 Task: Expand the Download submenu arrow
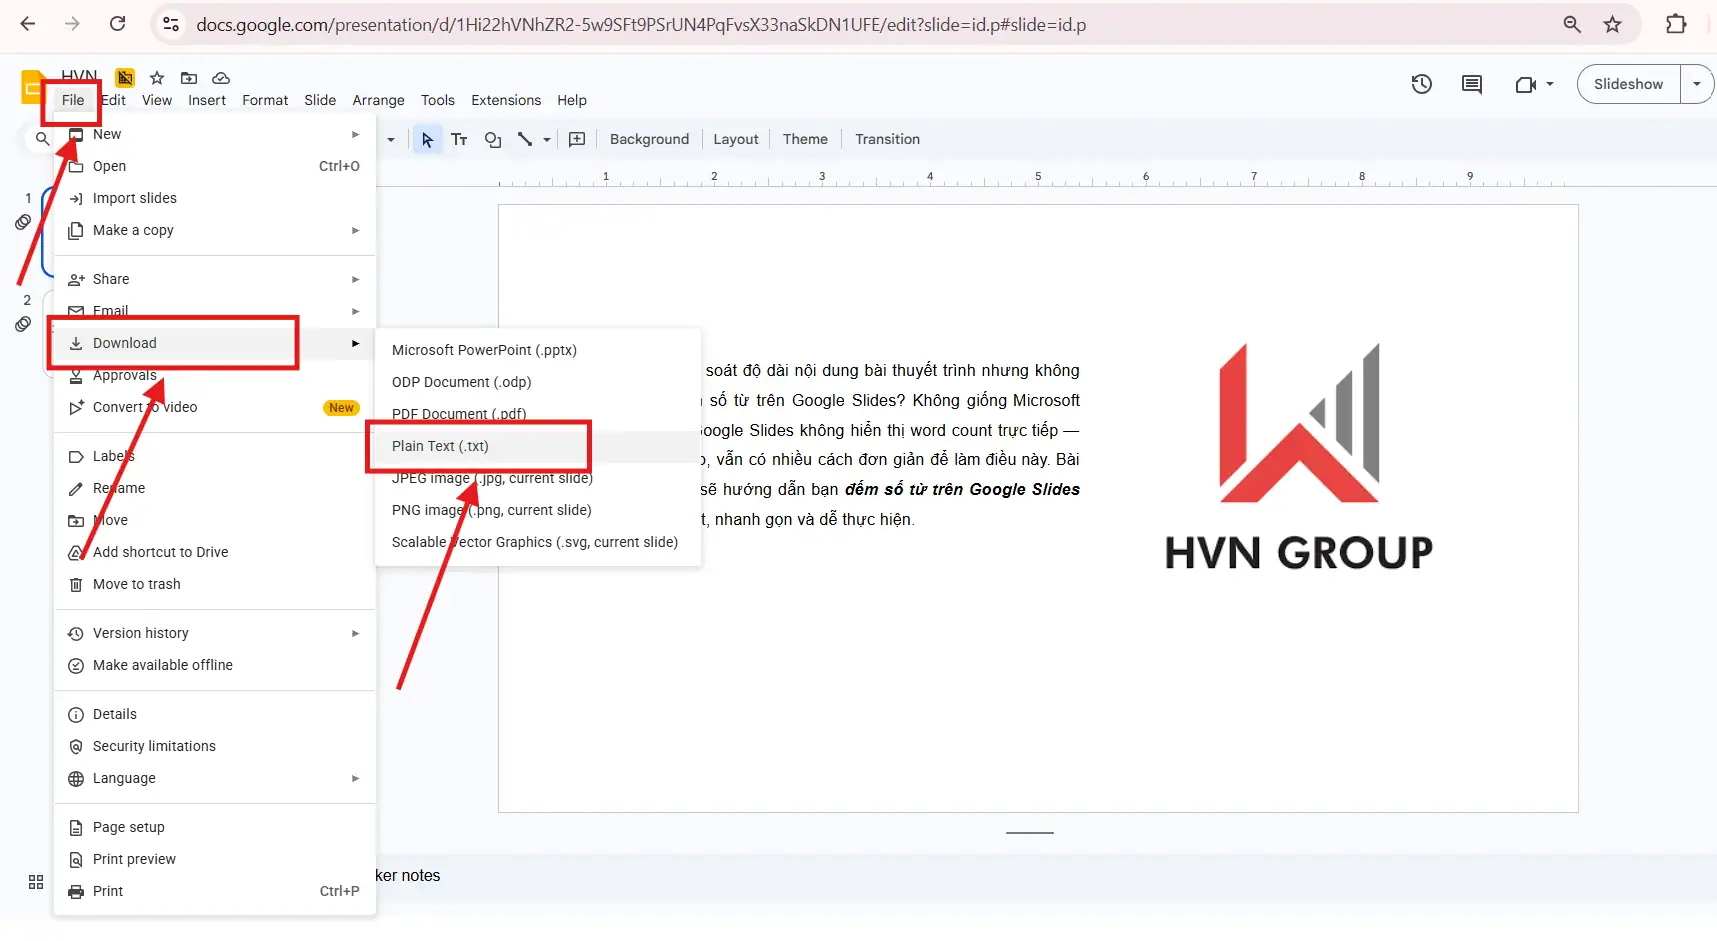tap(355, 343)
